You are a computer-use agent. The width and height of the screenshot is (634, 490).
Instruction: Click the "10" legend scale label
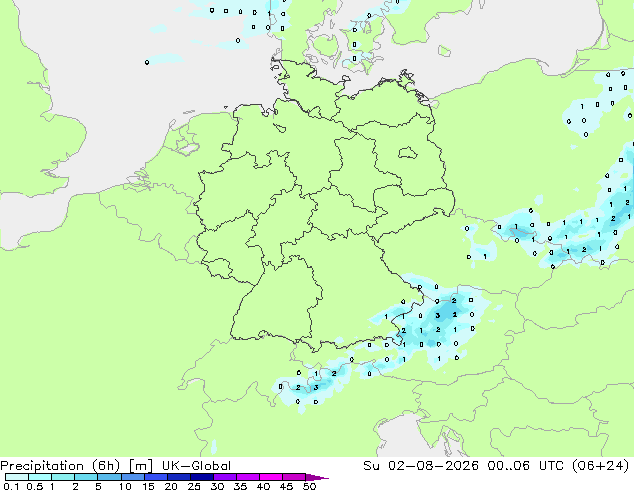pyautogui.click(x=125, y=486)
